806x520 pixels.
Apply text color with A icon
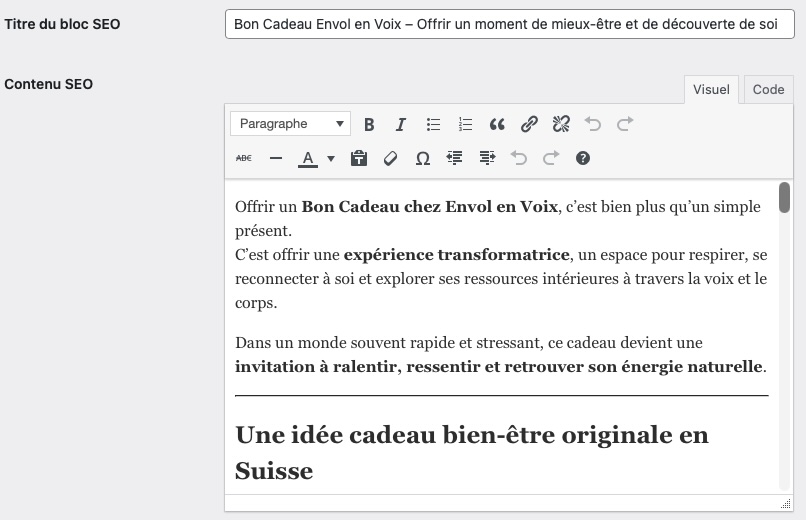click(x=308, y=158)
